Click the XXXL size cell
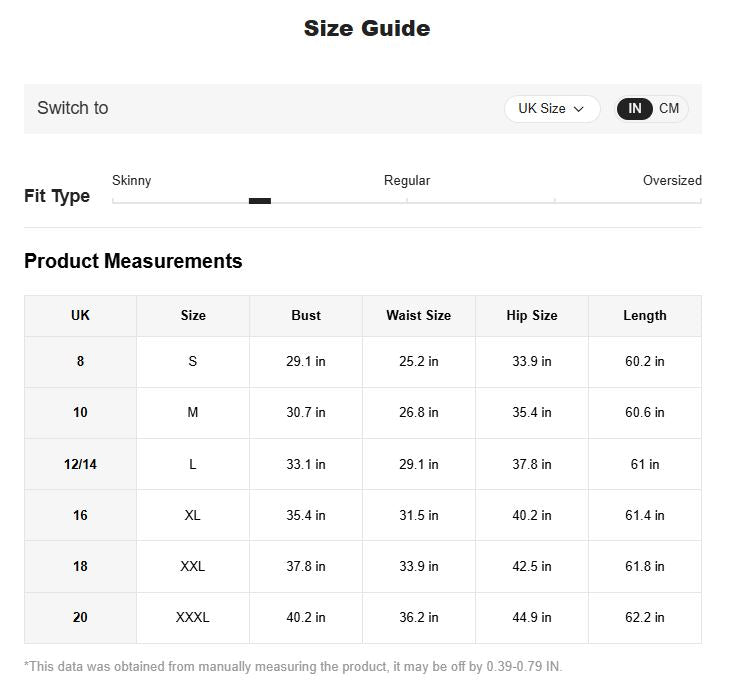Screen dimensions: 729x688 [x=193, y=617]
